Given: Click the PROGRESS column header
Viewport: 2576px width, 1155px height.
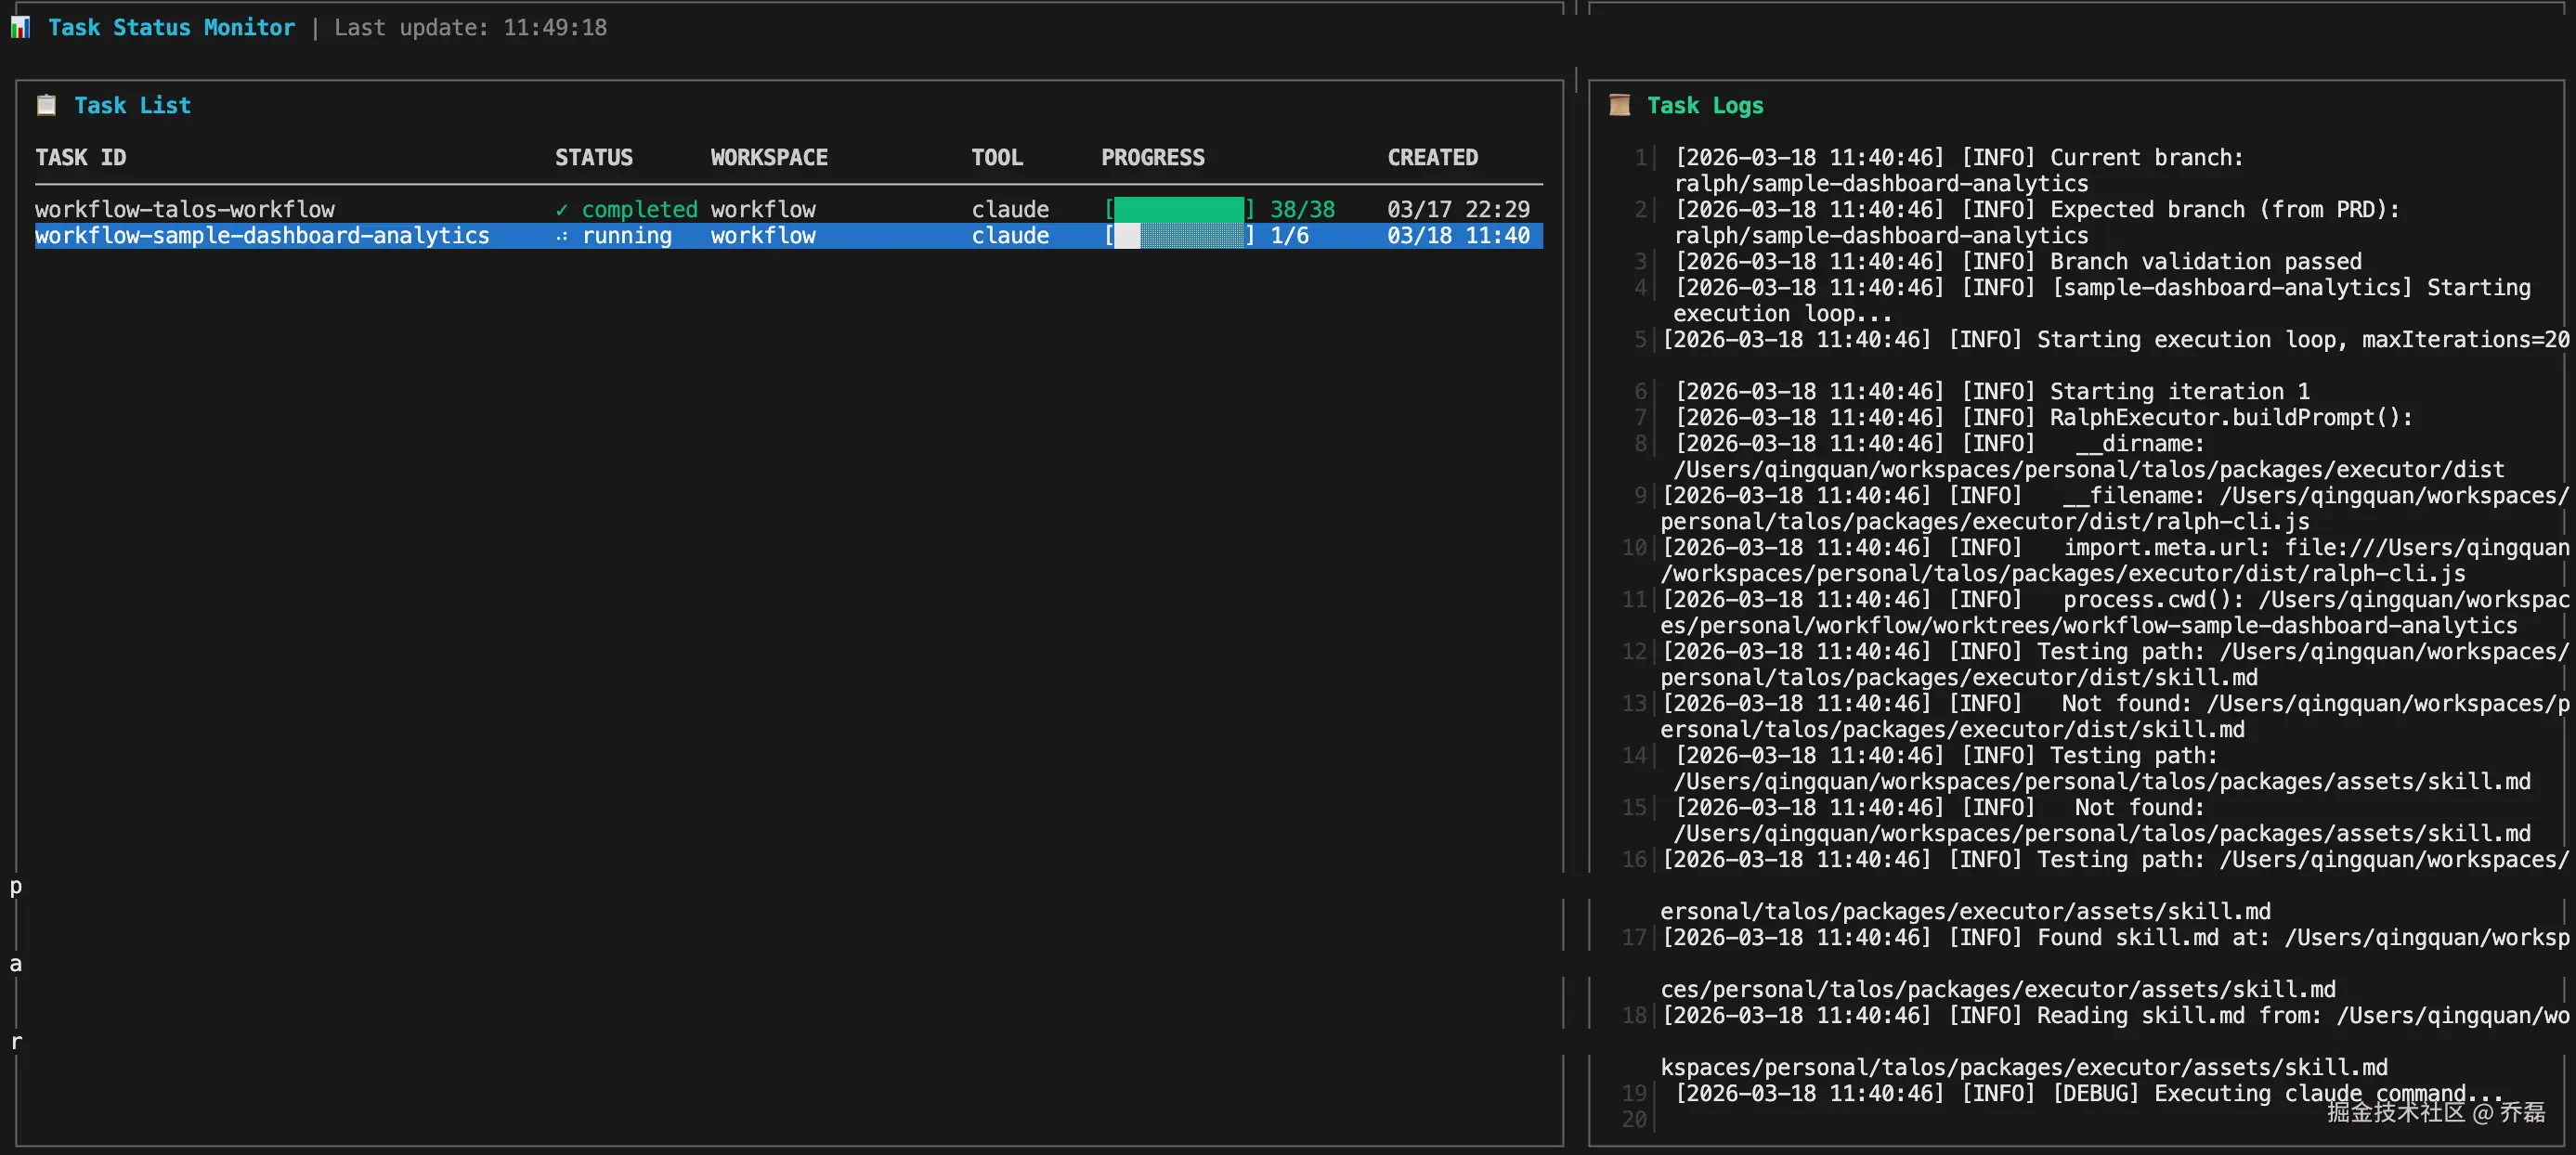Looking at the screenshot, I should pyautogui.click(x=1152, y=157).
